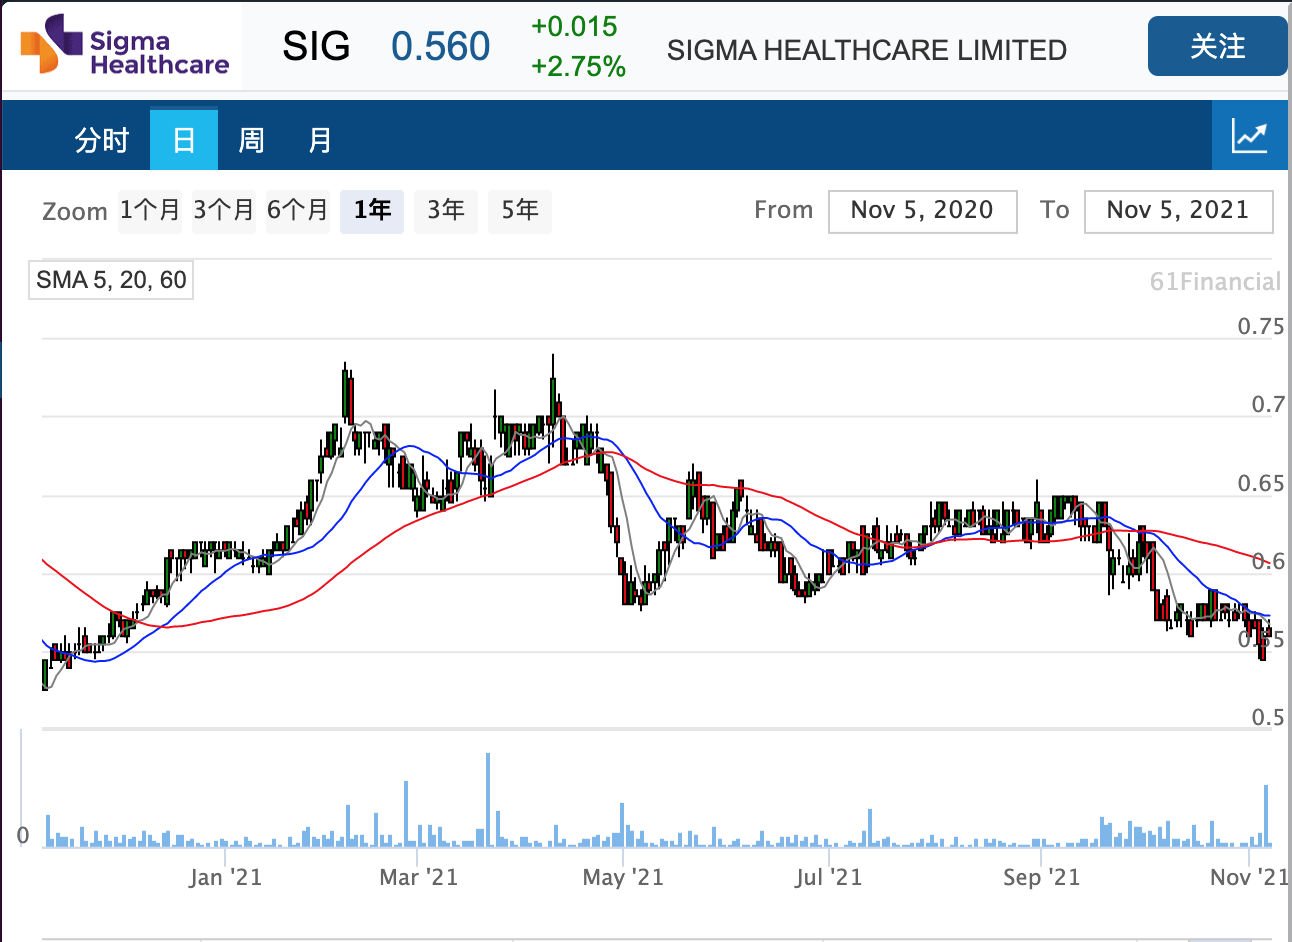Viewport: 1292px width, 942px height.
Task: Click the 0.5 price axis label
Action: pyautogui.click(x=1268, y=718)
